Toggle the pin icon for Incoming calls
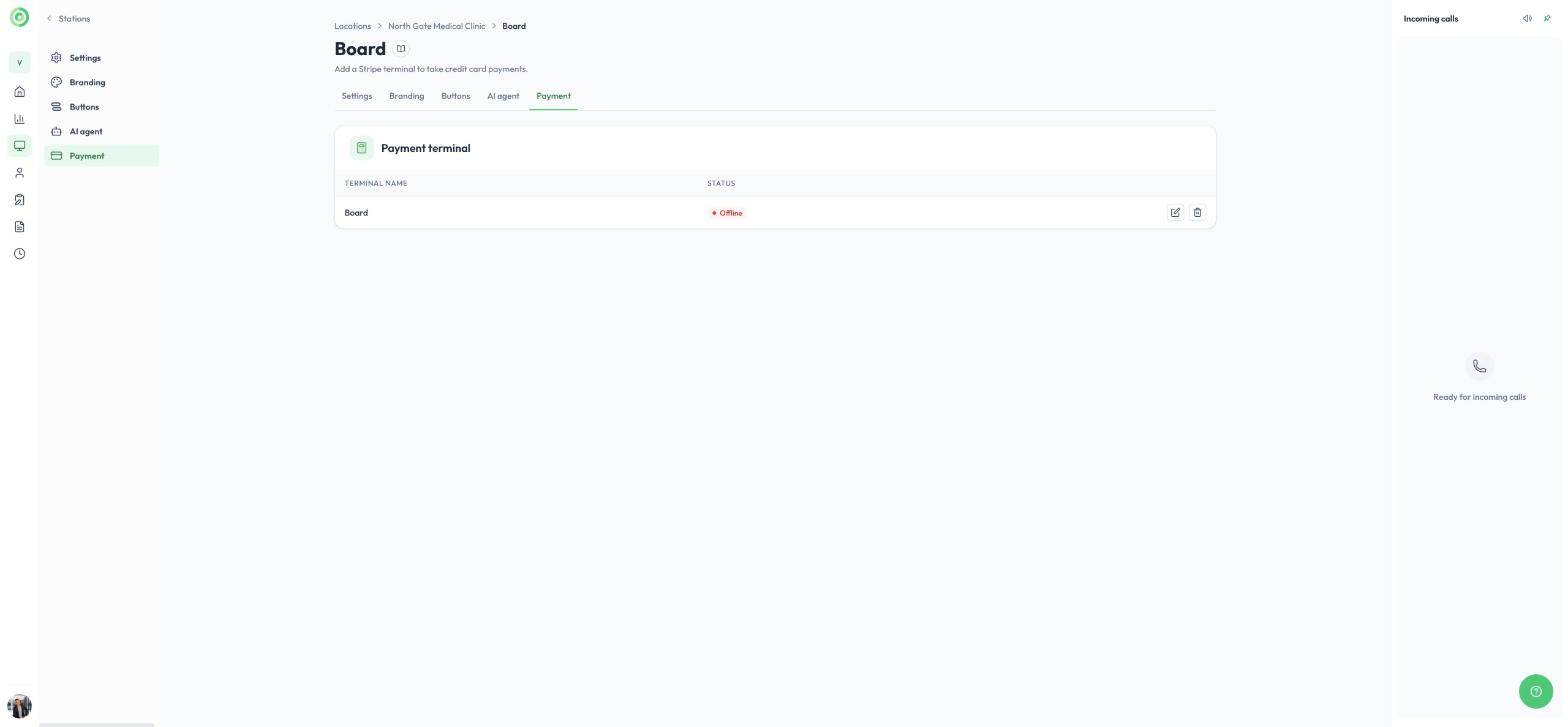Viewport: 1568px width, 727px height. [1547, 19]
